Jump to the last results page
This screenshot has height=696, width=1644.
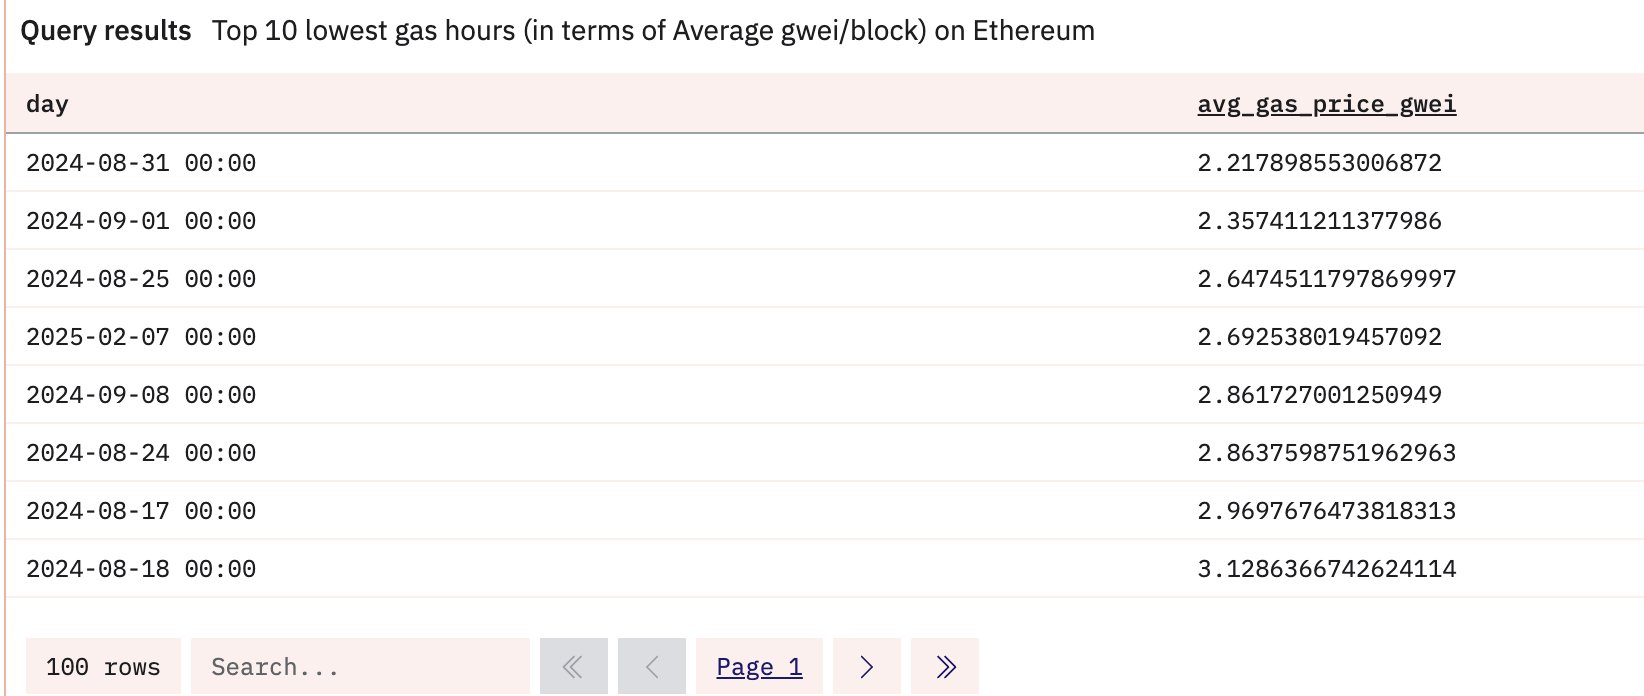(945, 667)
